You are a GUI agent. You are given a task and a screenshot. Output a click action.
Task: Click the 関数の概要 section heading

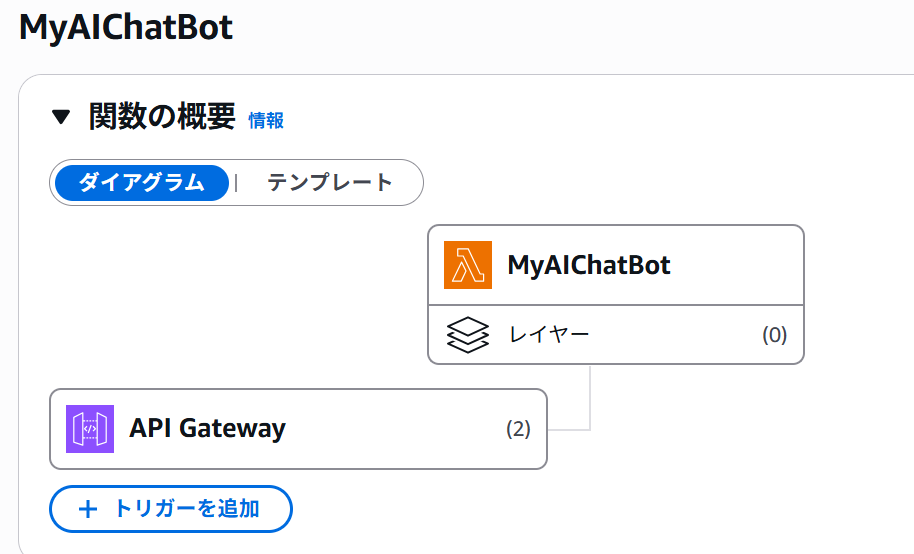tap(162, 116)
